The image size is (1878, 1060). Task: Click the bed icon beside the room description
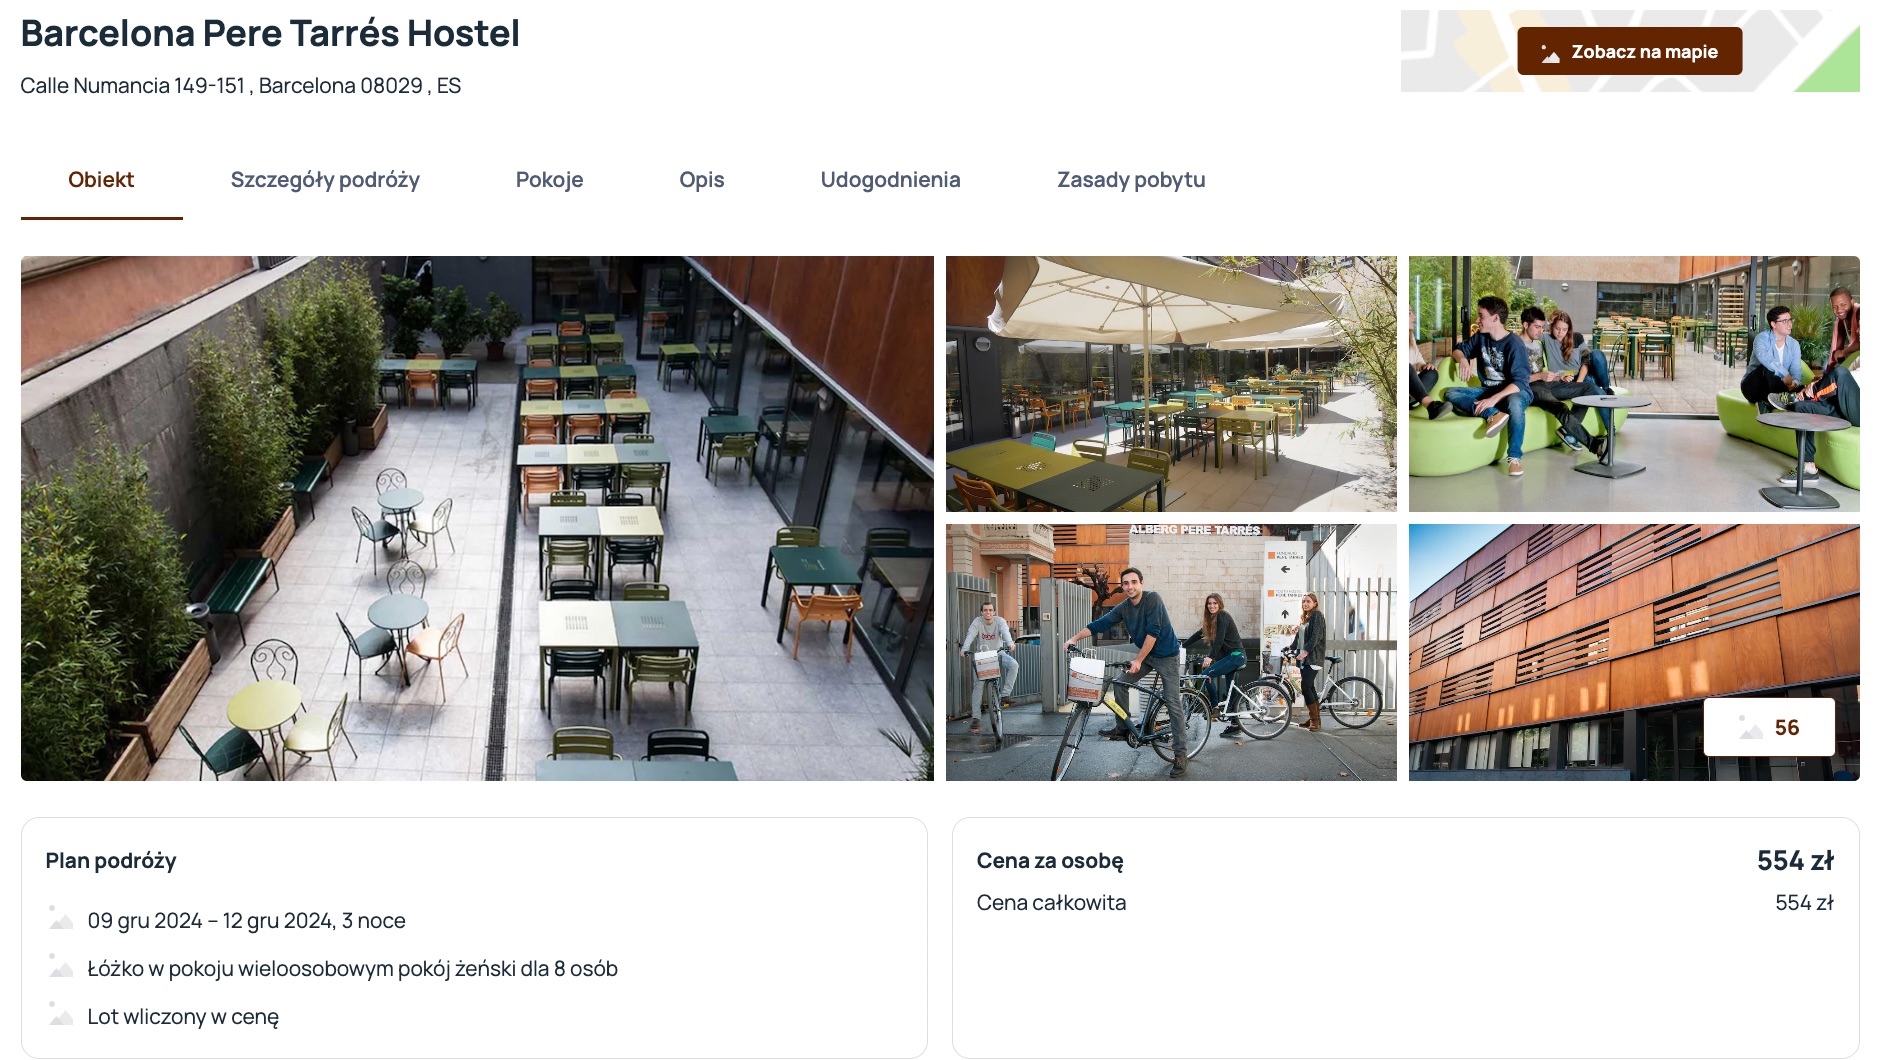61,966
